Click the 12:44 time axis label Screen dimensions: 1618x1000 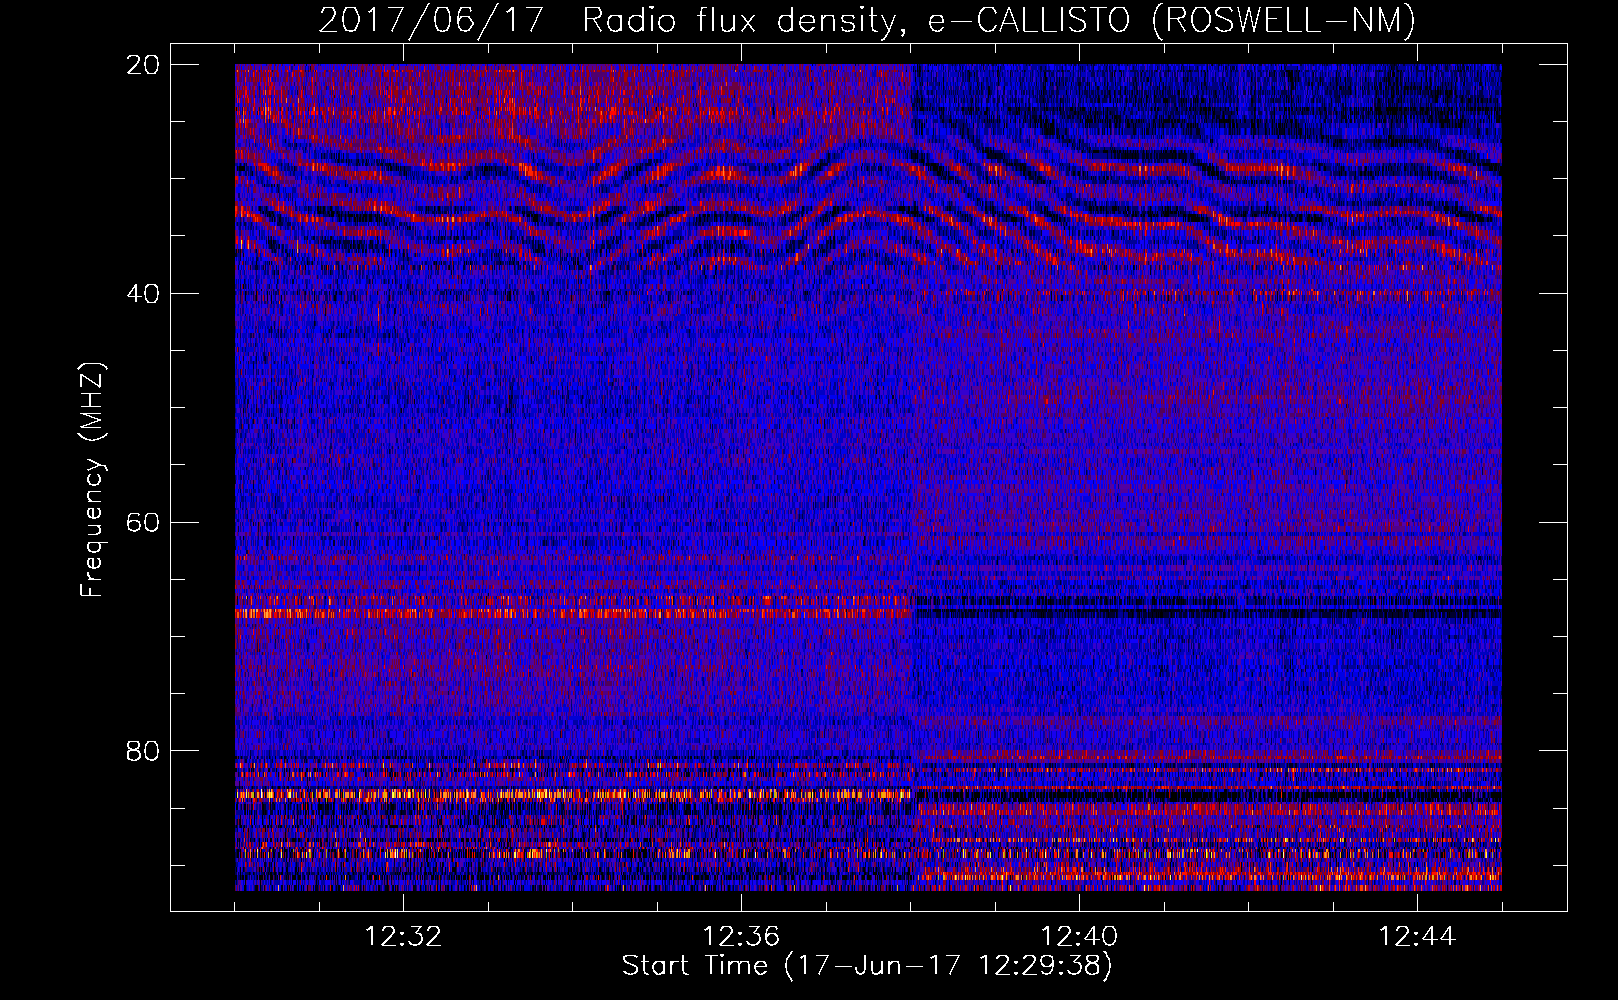coord(1417,937)
